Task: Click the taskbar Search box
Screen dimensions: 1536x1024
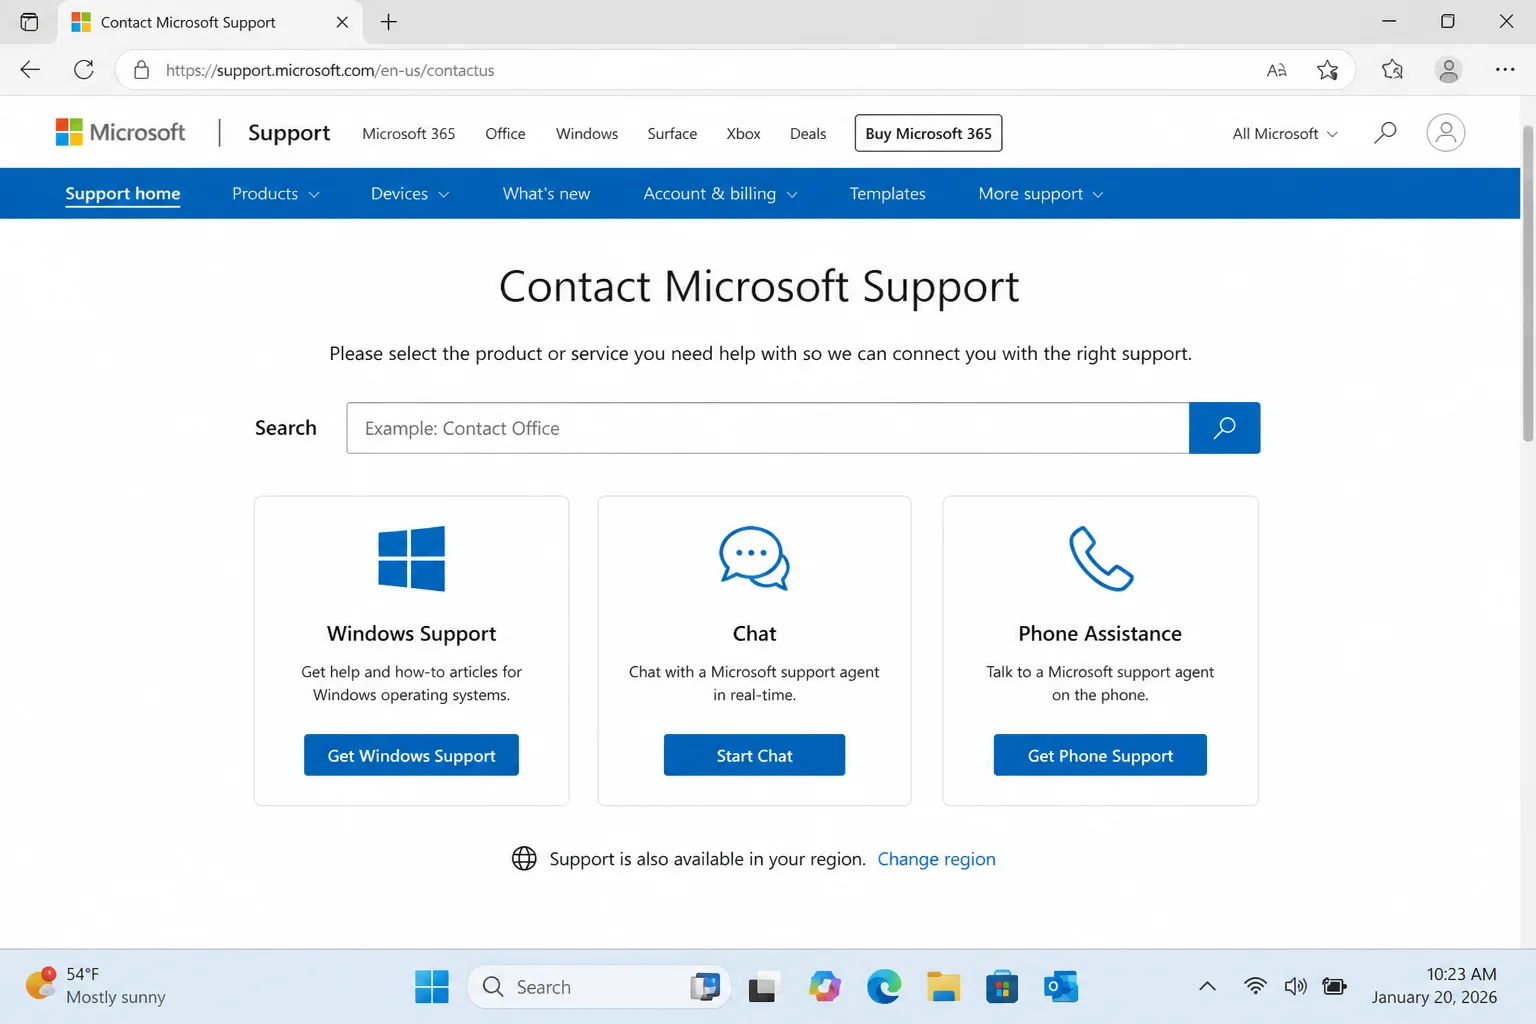Action: [x=599, y=987]
